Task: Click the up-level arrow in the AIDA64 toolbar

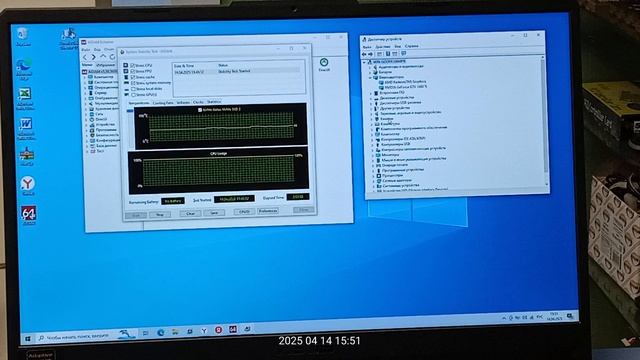Action: 103,57
